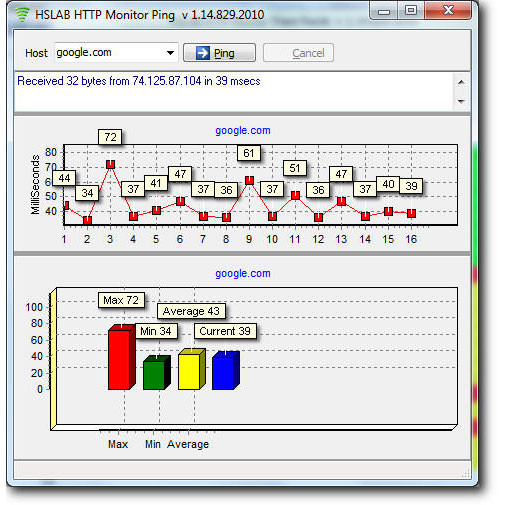505x505 pixels.
Task: Click the red data point at ping 11
Action: [x=295, y=195]
